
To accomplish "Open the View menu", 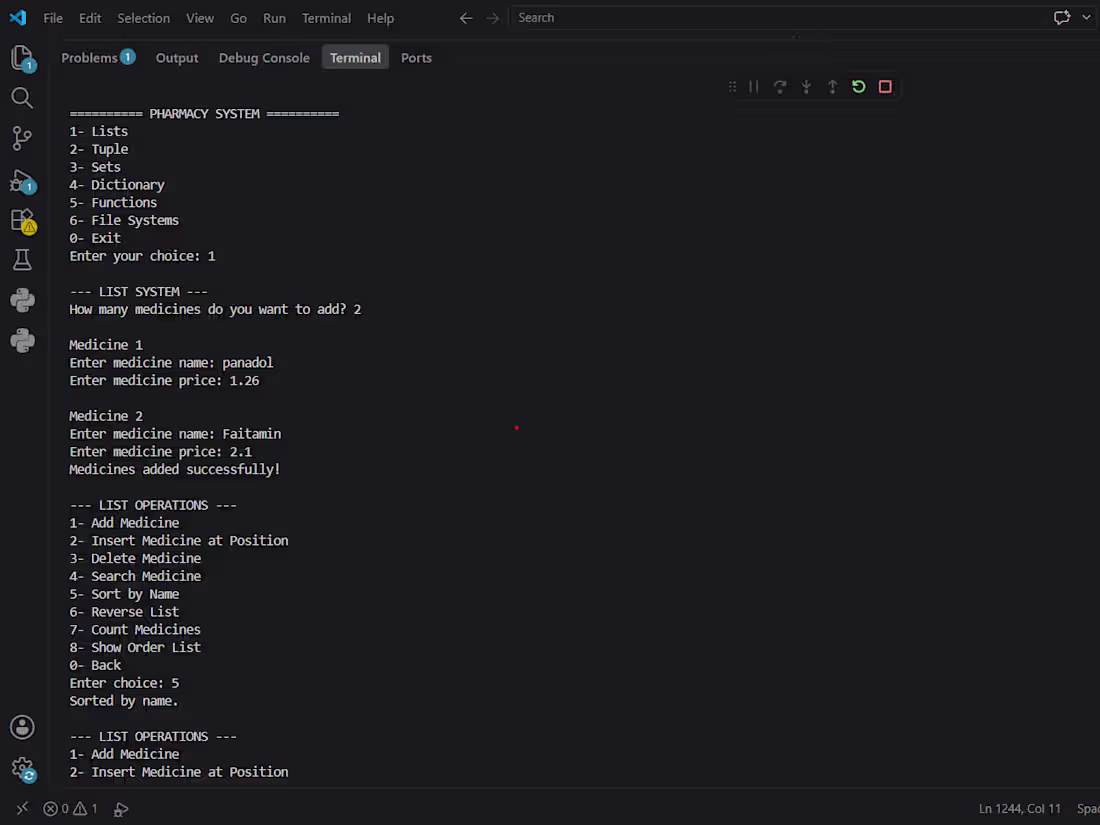I will [x=200, y=18].
